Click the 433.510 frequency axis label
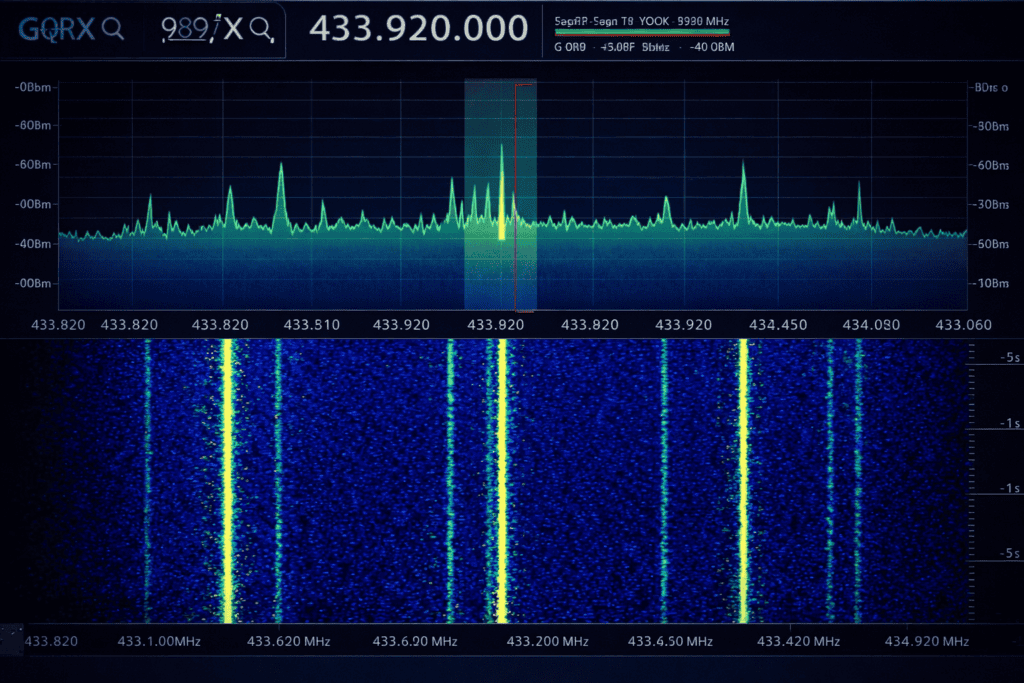Screen dimensions: 1024x683 312,325
